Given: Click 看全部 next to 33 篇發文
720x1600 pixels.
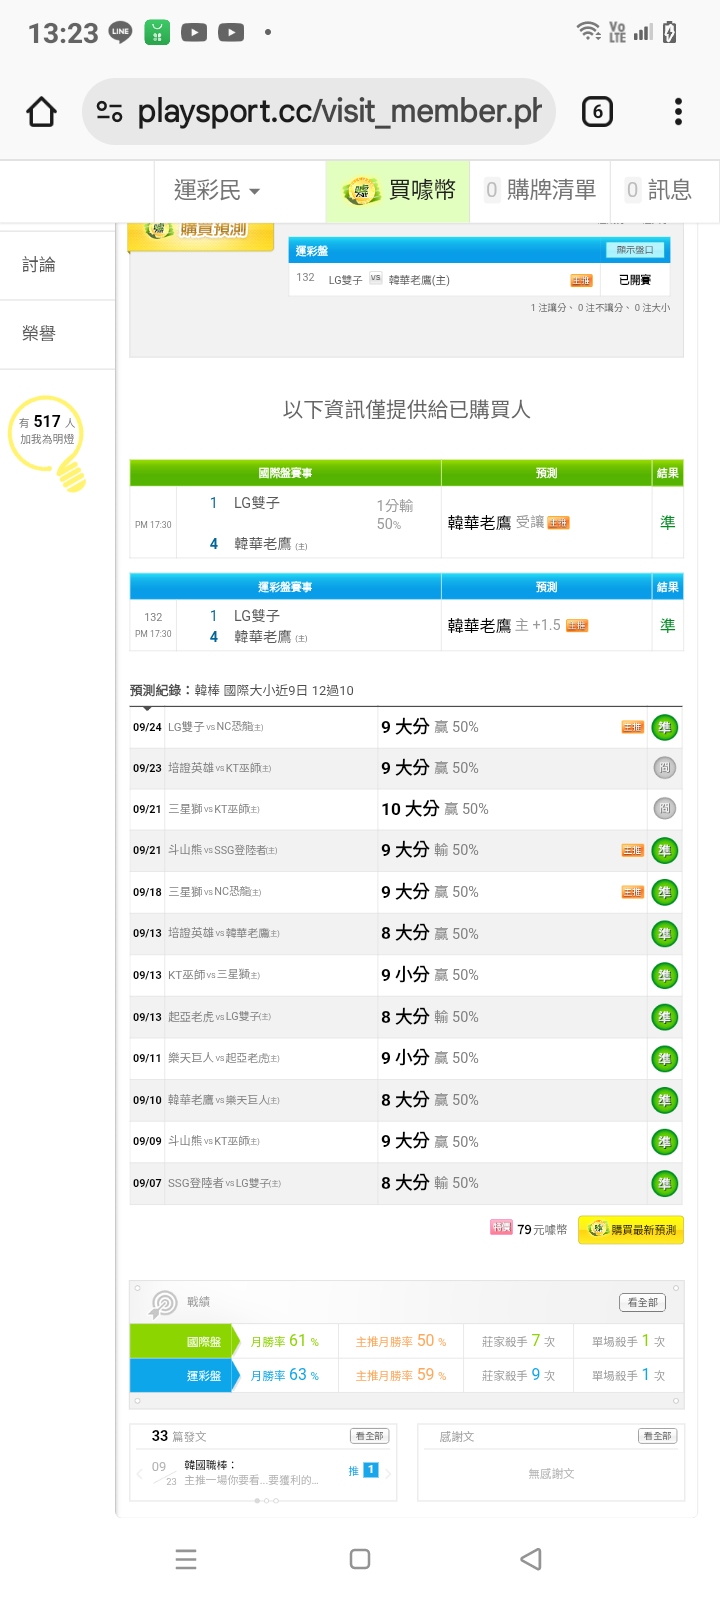Looking at the screenshot, I should [369, 1436].
